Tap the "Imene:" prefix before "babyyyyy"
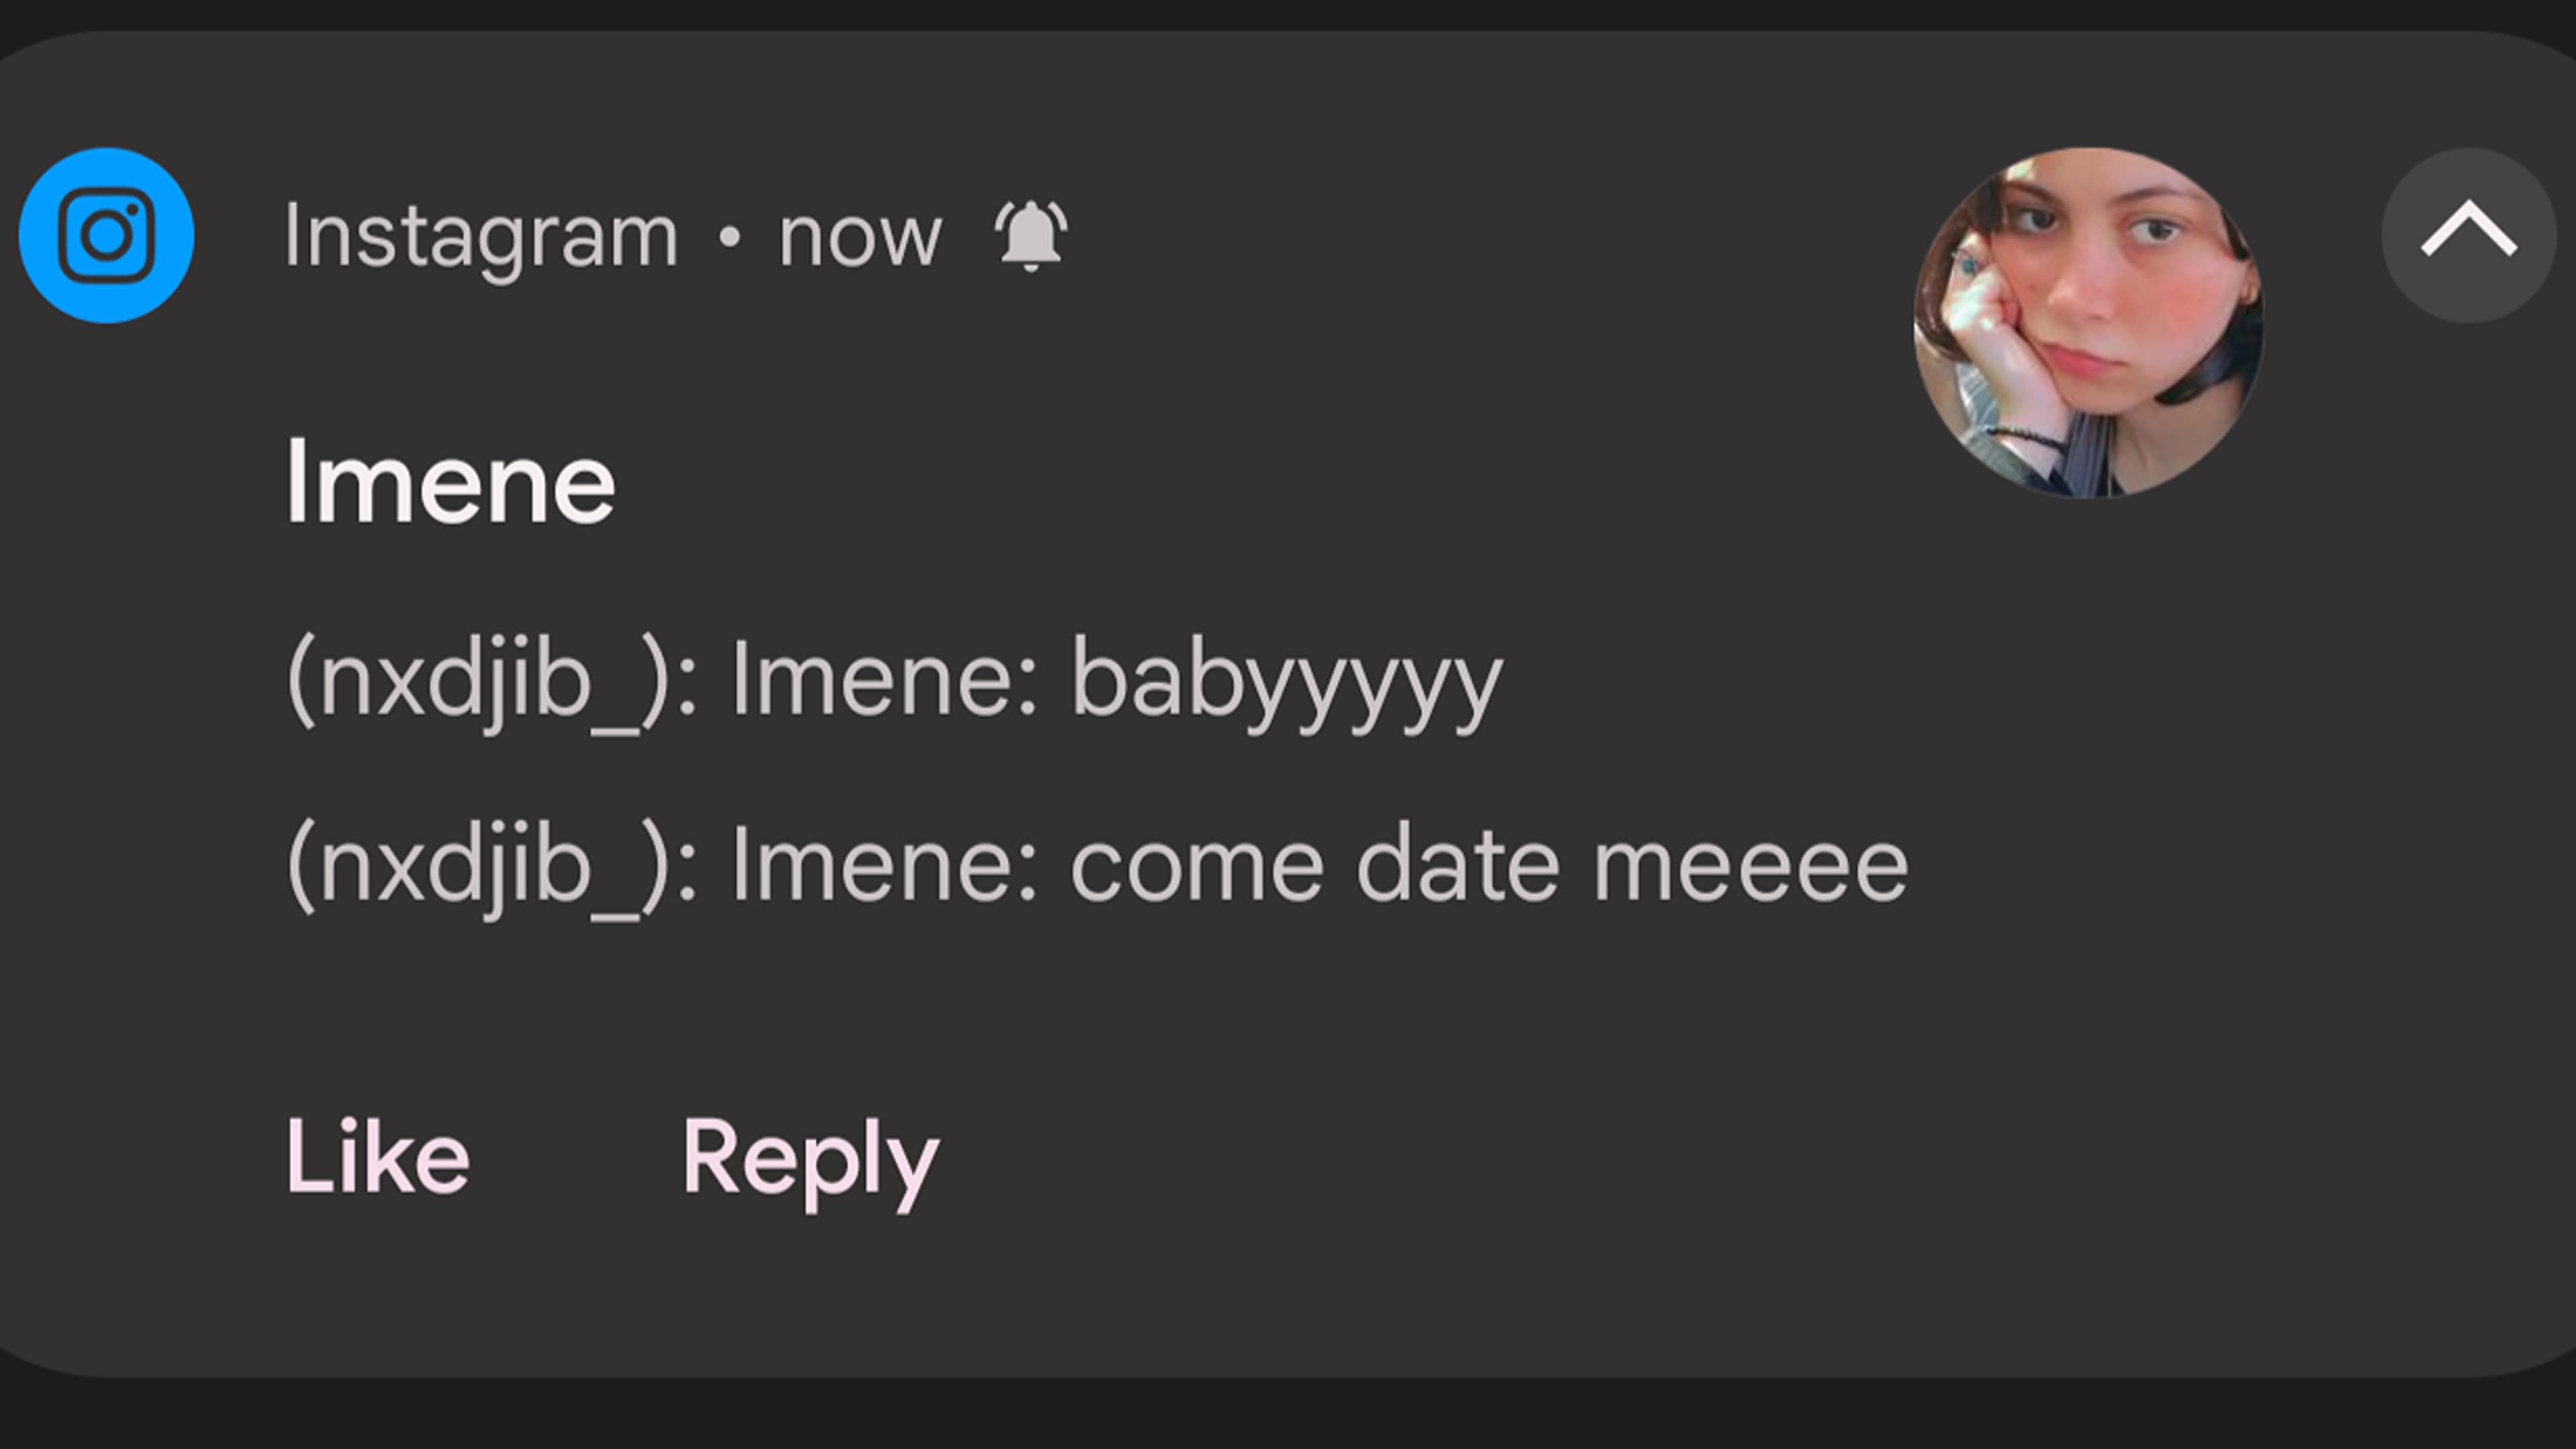The height and width of the screenshot is (1449, 2576). (x=885, y=680)
